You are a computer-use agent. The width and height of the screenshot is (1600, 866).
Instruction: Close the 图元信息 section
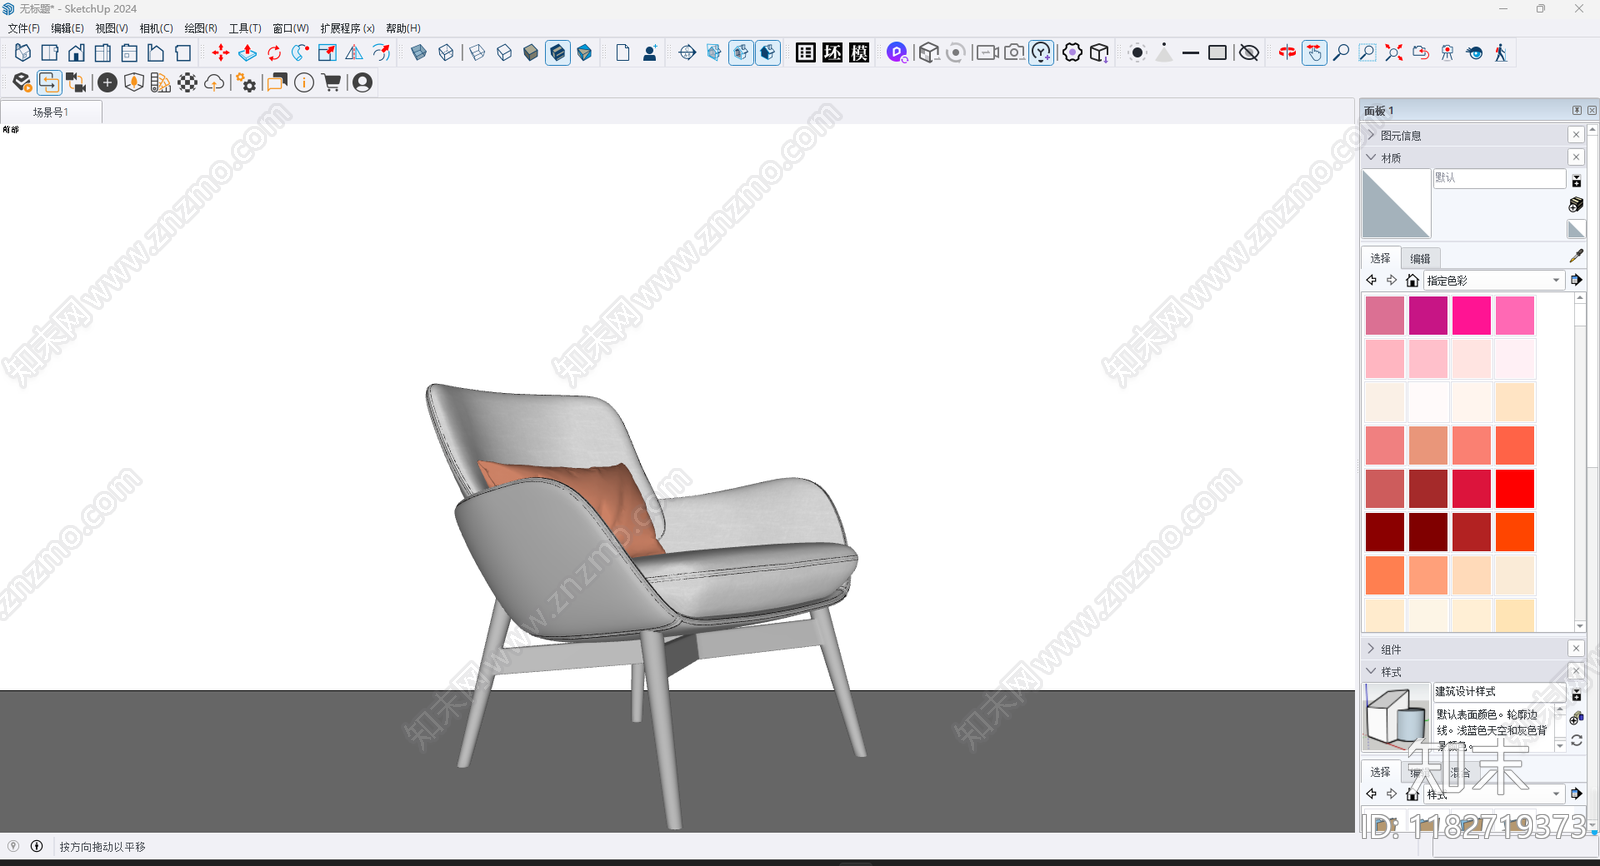tap(1576, 135)
